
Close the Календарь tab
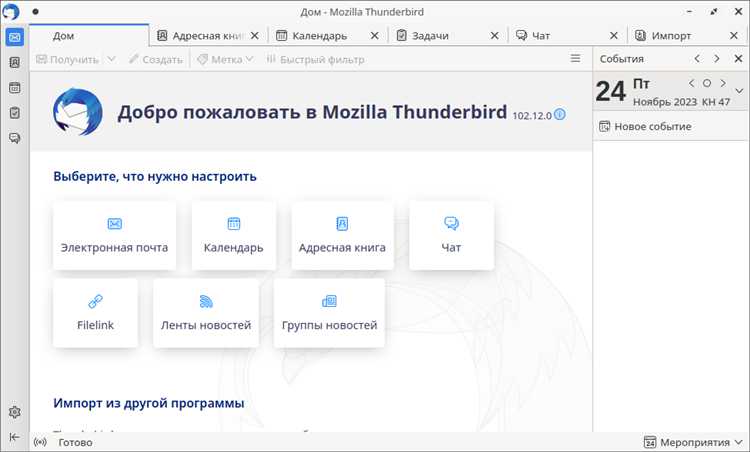click(x=375, y=36)
